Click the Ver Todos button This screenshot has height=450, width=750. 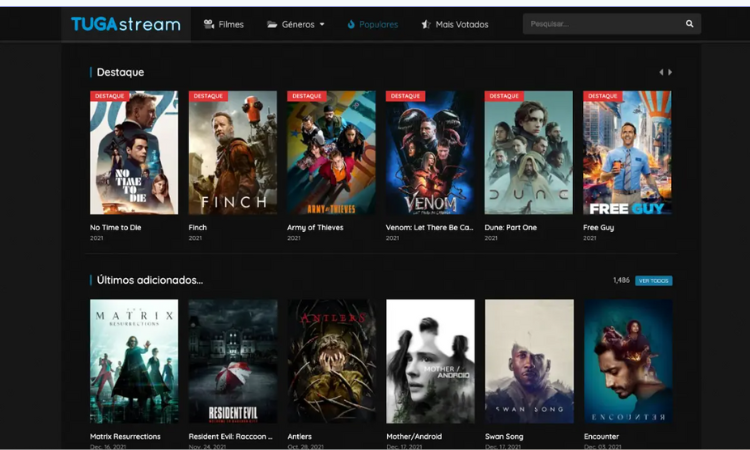[653, 281]
